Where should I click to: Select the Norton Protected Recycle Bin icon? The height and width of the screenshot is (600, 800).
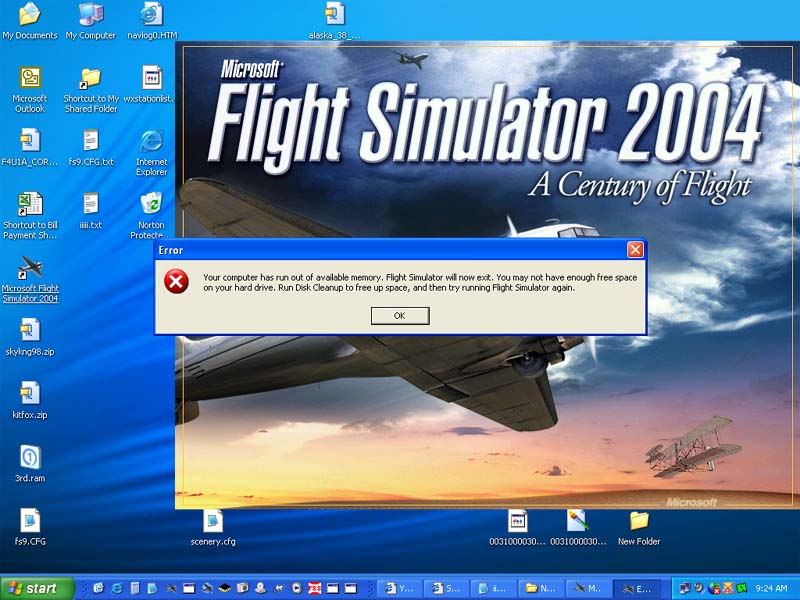pos(152,205)
